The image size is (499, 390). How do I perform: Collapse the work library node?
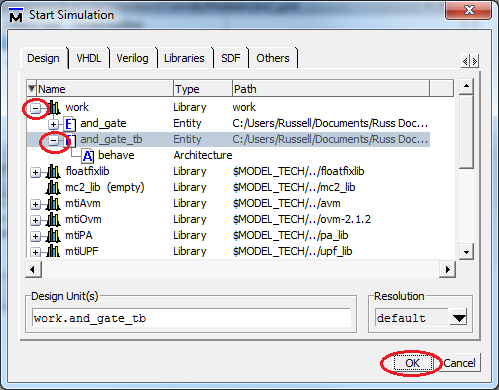point(35,108)
